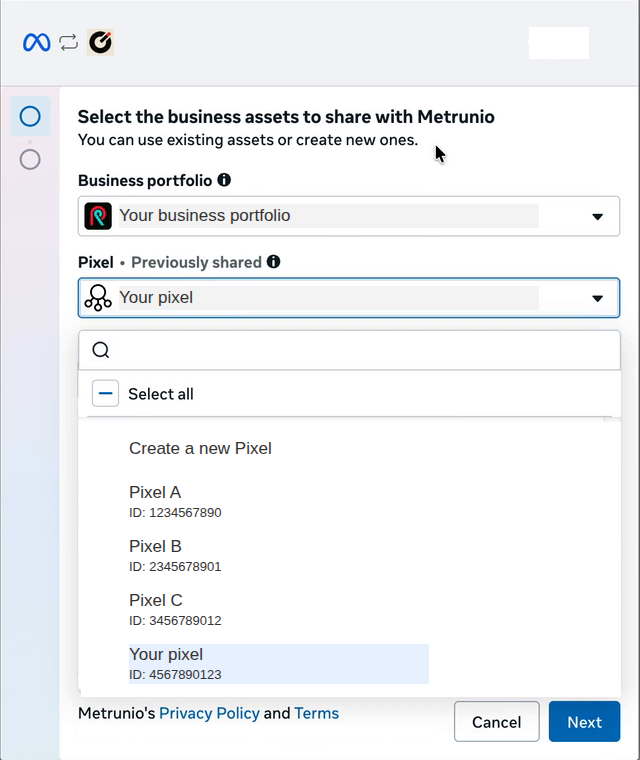Click the sync arrows icon in header
This screenshot has width=640, height=760.
[x=69, y=43]
